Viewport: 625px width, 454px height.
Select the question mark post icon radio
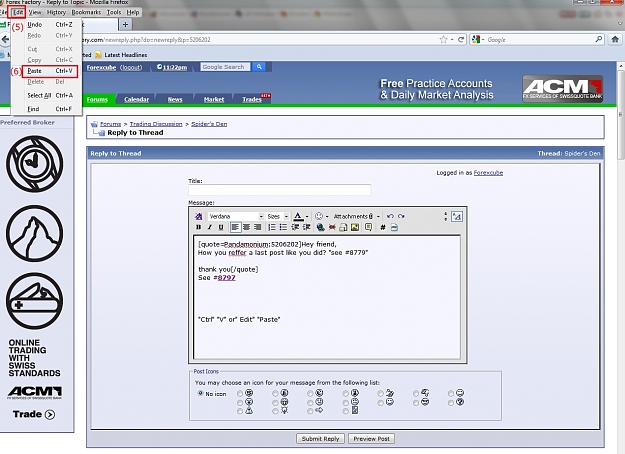pyautogui.click(x=450, y=403)
